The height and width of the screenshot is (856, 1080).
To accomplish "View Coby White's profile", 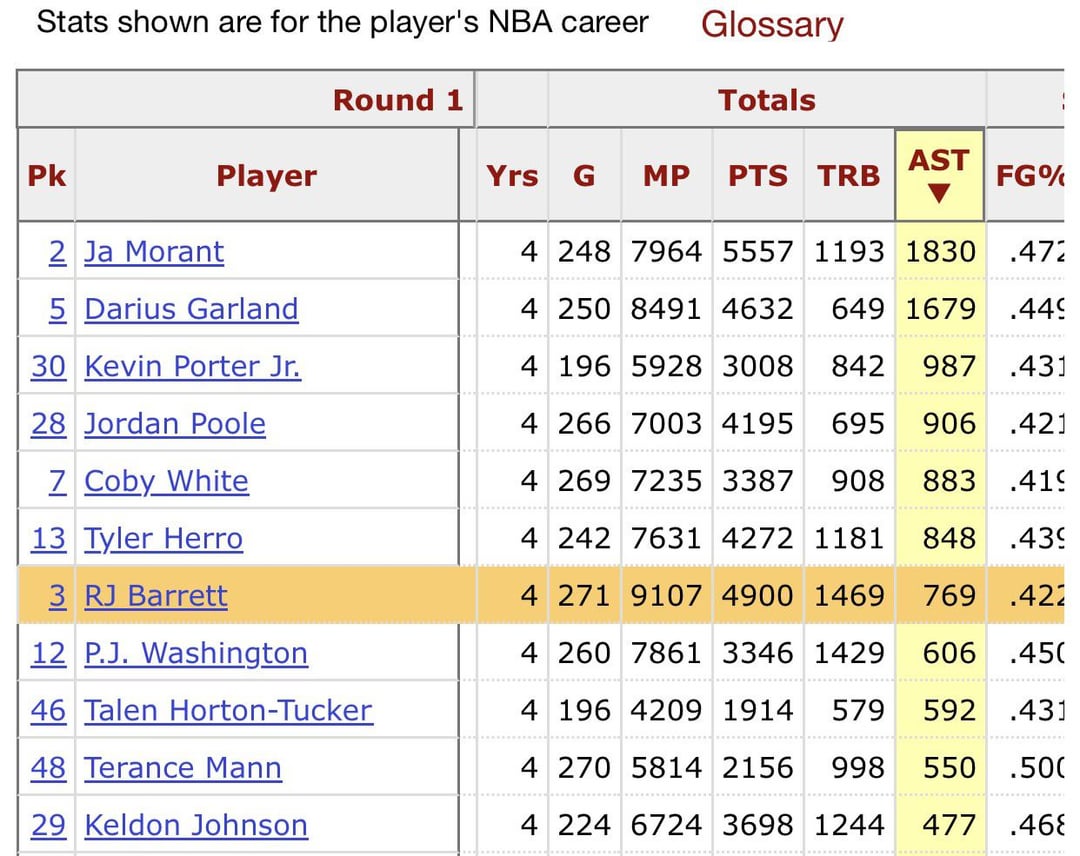I will pos(166,481).
